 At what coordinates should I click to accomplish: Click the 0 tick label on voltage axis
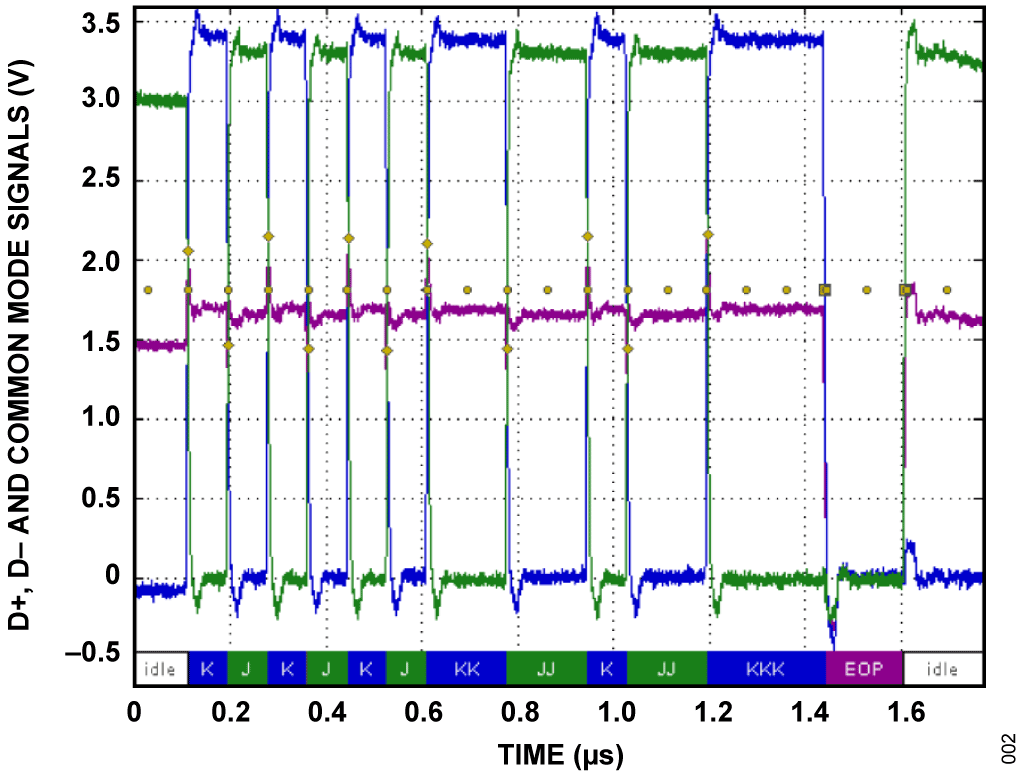113,576
